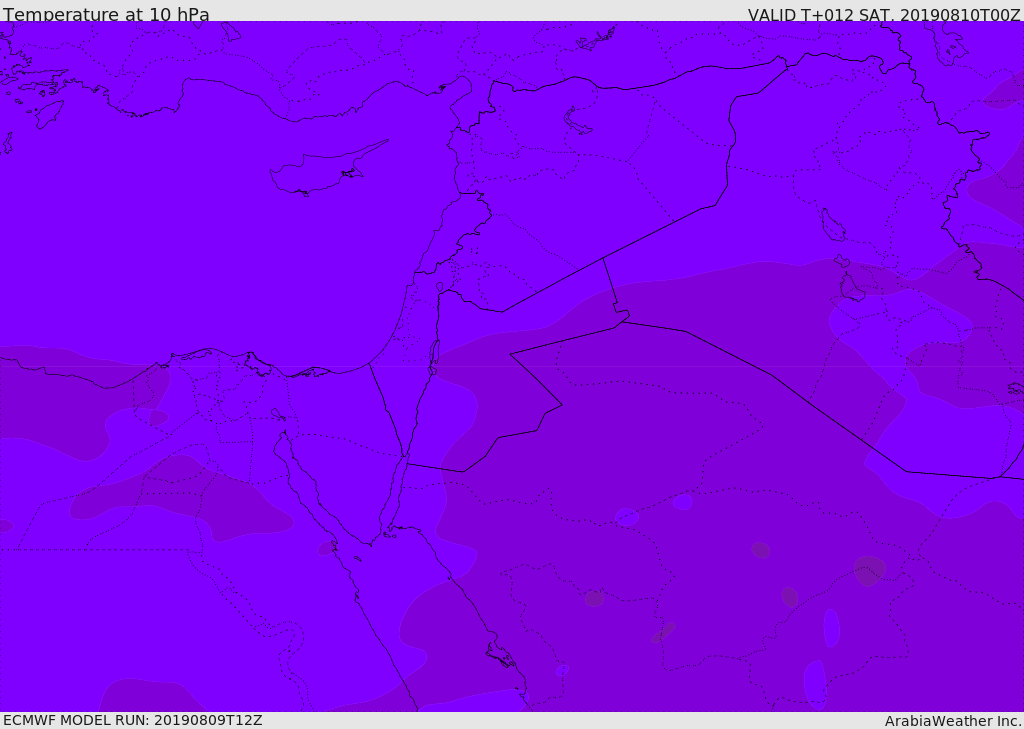Click the 'Temperature at 10 hPa' title text
The height and width of the screenshot is (729, 1024).
click(106, 14)
